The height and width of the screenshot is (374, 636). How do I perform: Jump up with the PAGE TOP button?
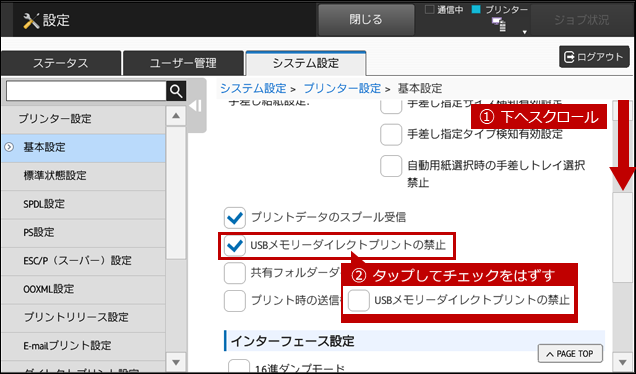[570, 354]
